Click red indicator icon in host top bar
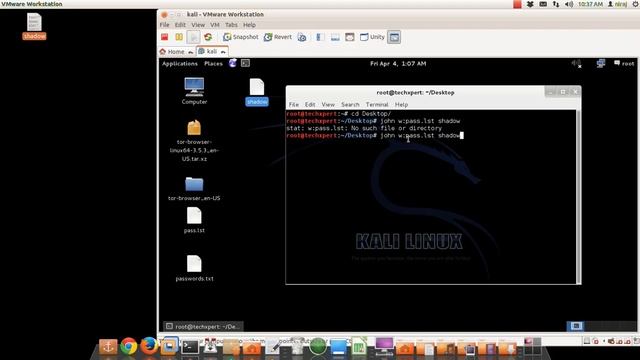This screenshot has width=640, height=360. tap(517, 4)
